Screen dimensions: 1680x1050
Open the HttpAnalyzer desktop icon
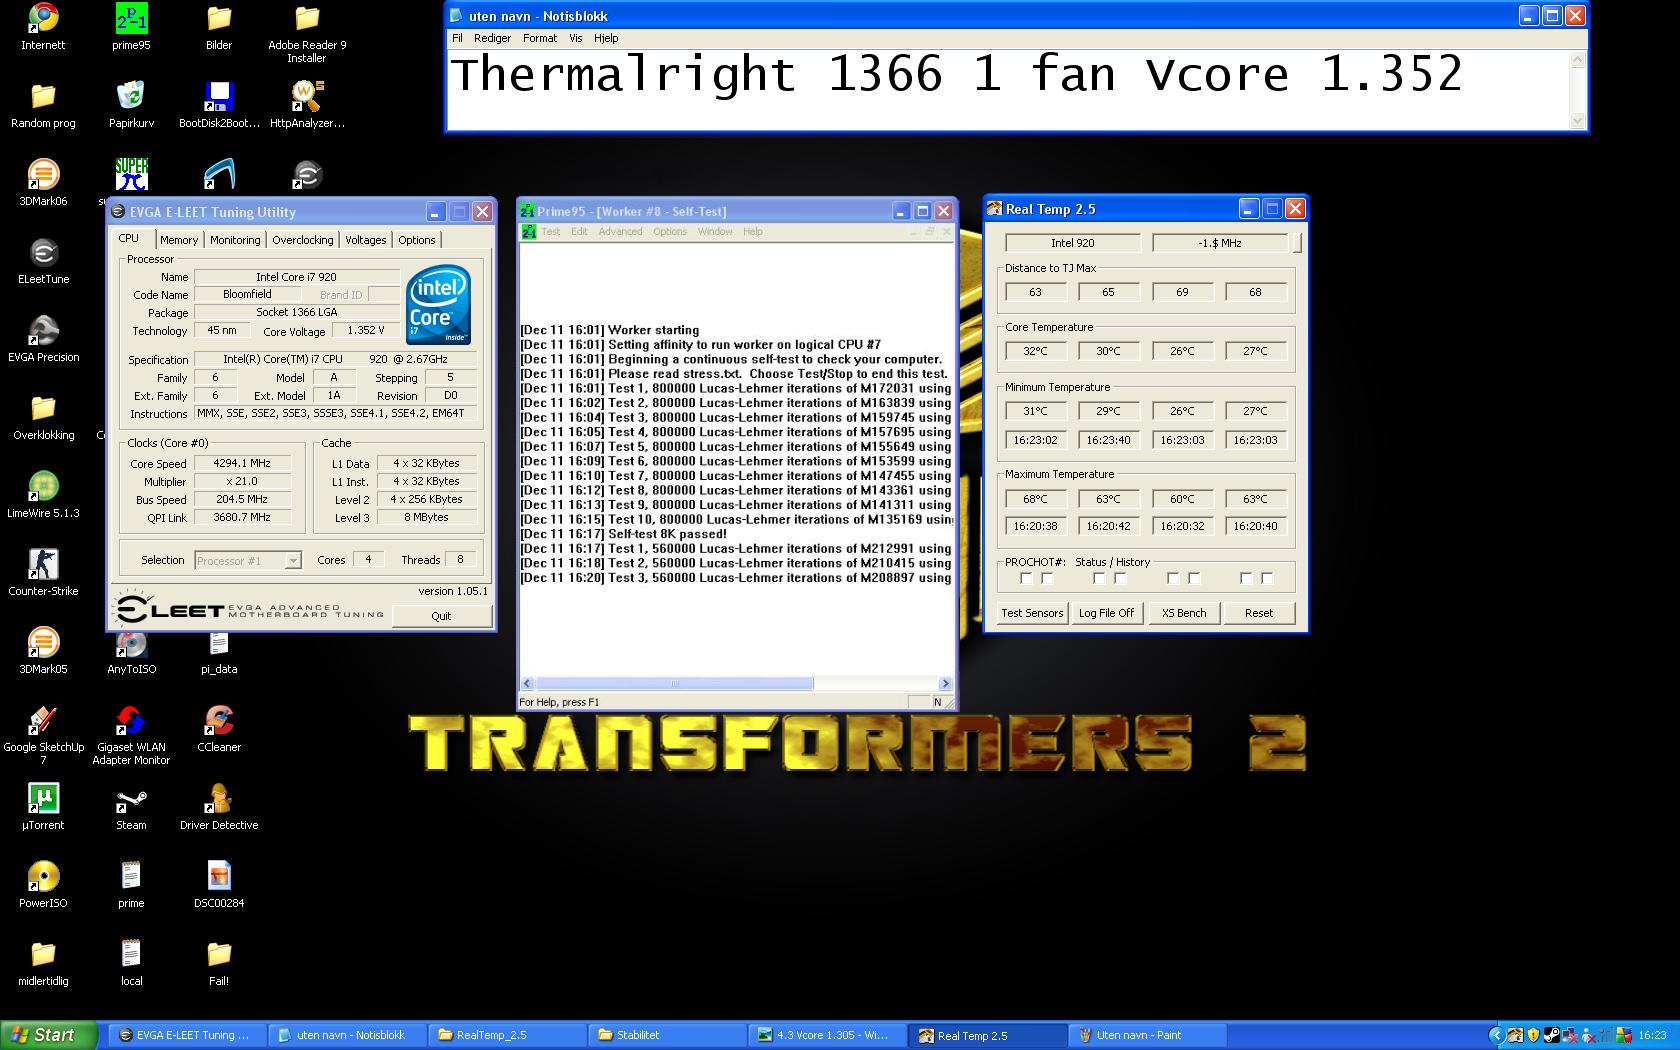pos(307,105)
